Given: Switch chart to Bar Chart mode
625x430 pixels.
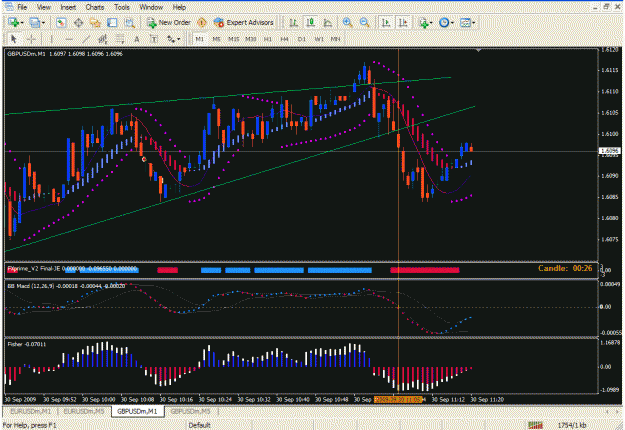Looking at the screenshot, I should coord(293,23).
